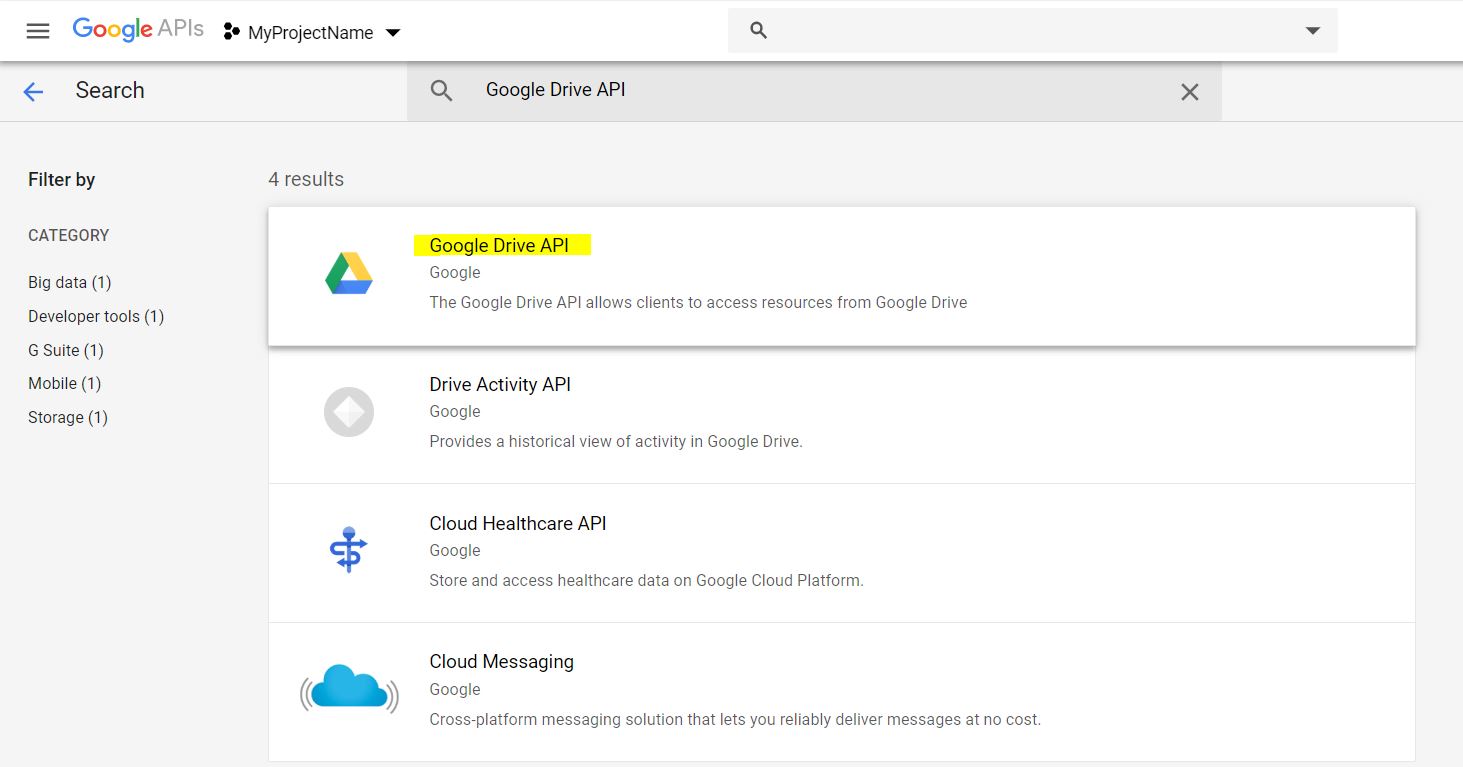Click the three-dot project icon beside MyProjectName

232,32
